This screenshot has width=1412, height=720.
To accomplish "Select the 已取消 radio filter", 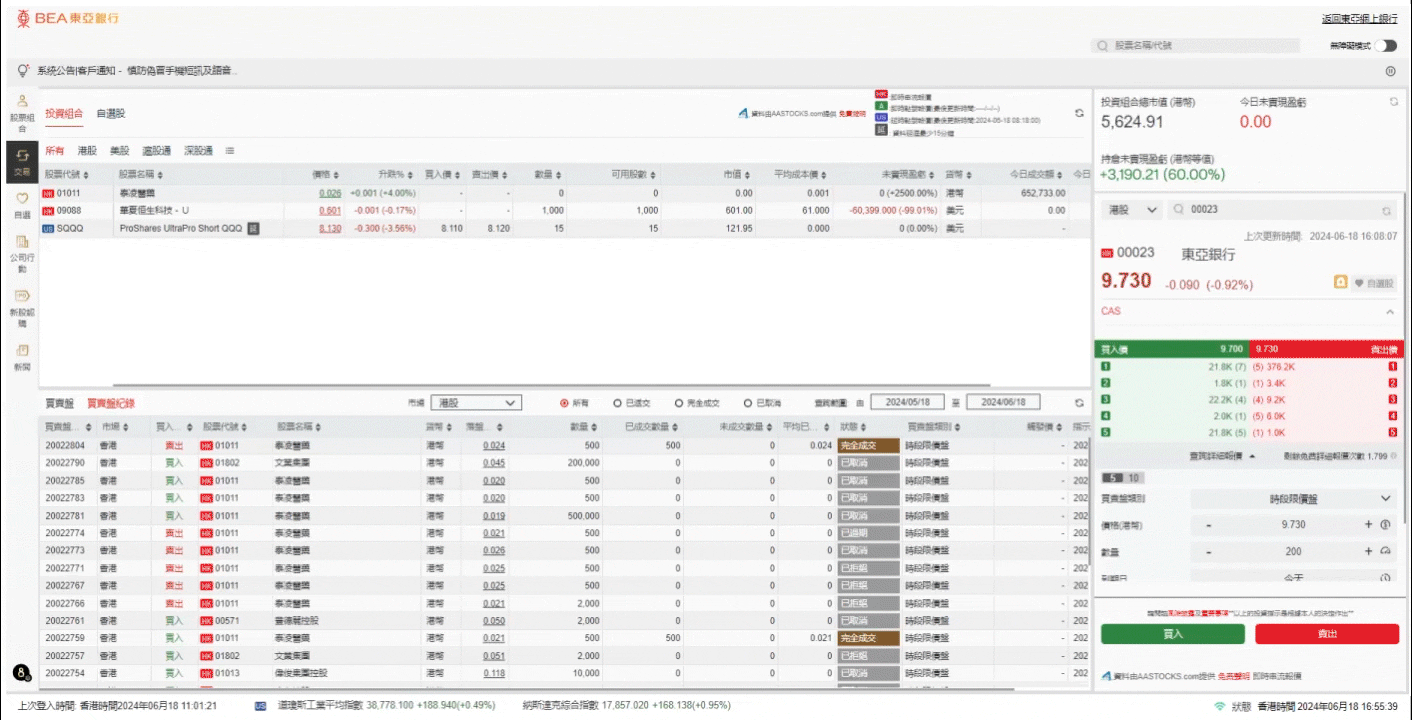I will pos(748,403).
